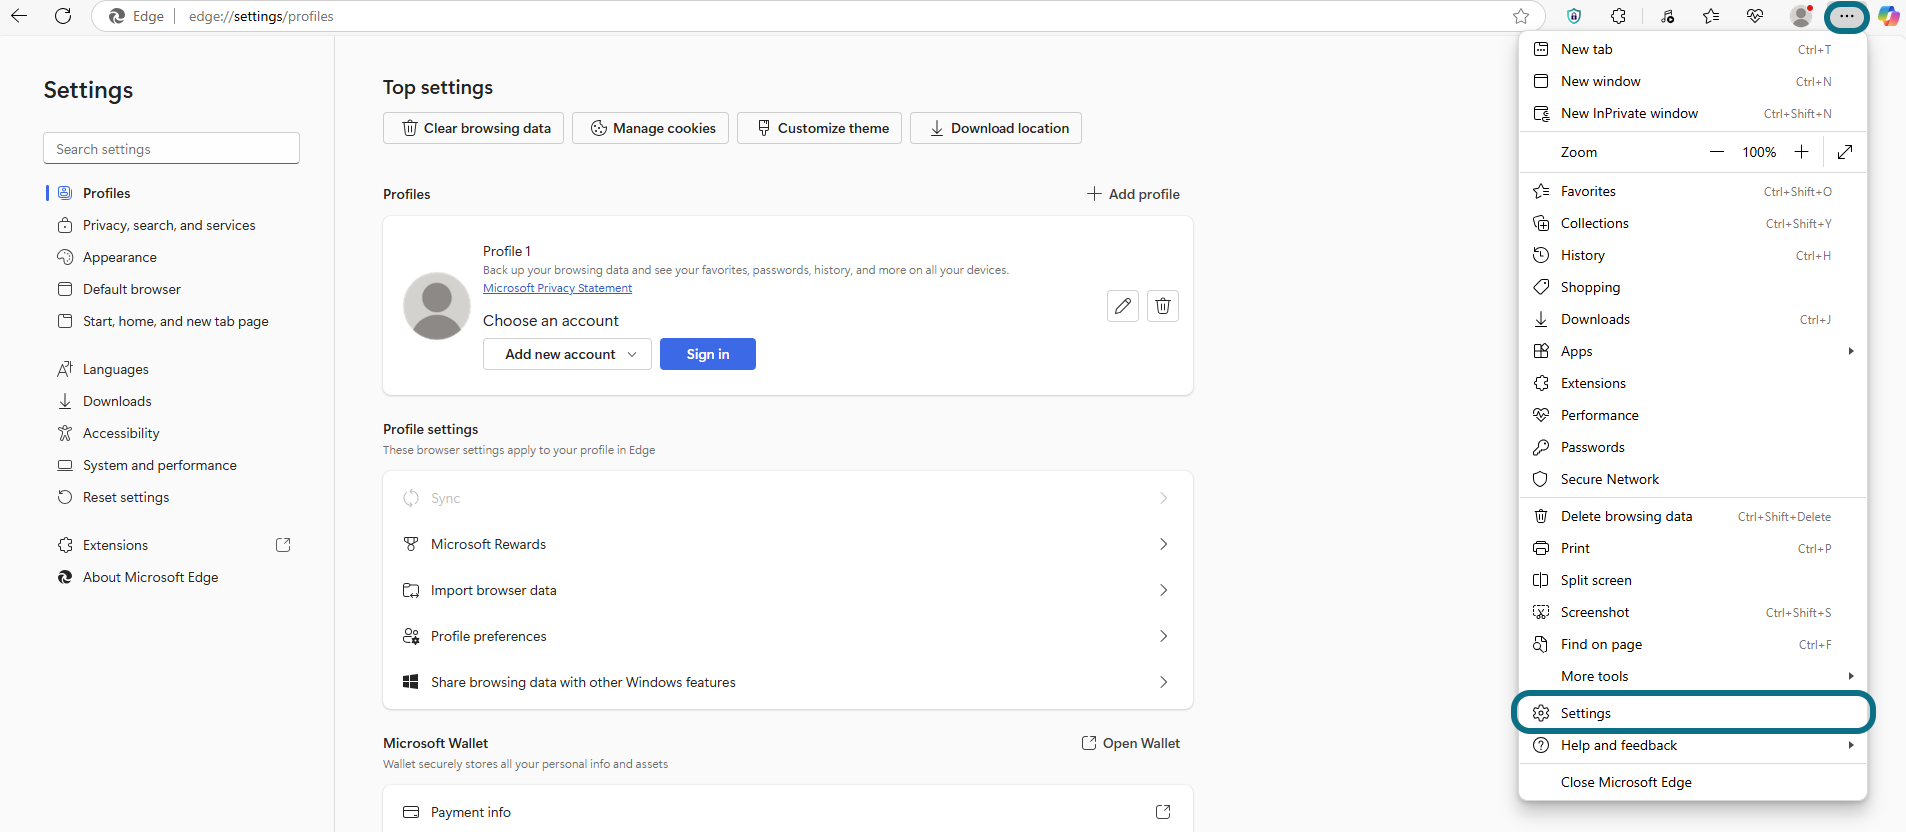
Task: Add page to favorites star icon
Action: point(1521,16)
